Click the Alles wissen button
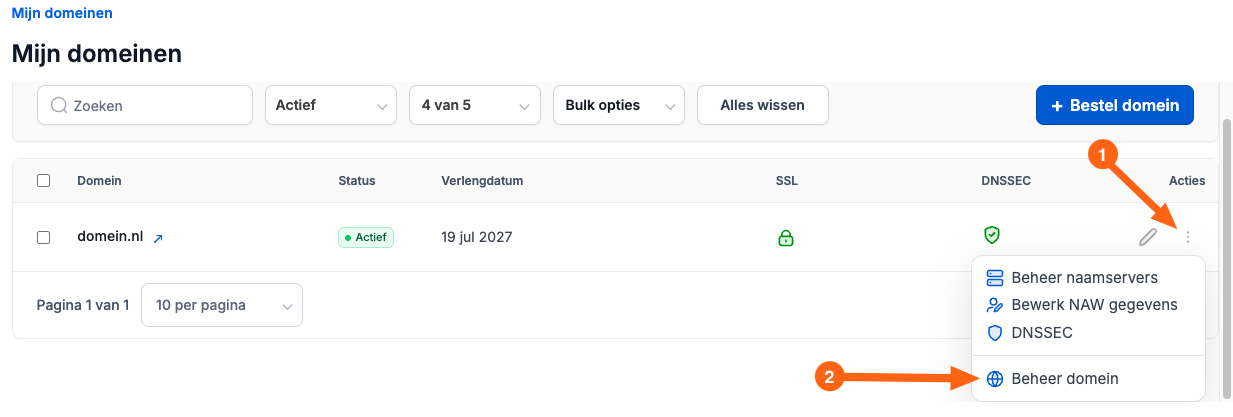This screenshot has width=1233, height=417. click(x=763, y=105)
